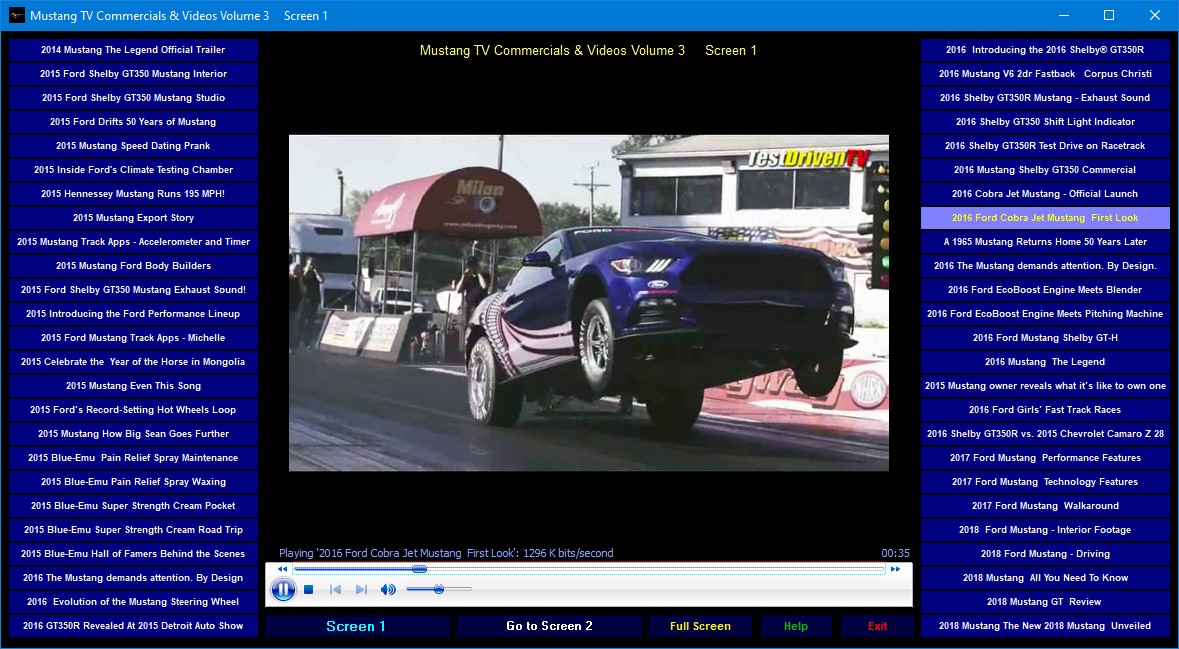This screenshot has height=649, width=1179.
Task: Play 2015 Mustang Export Story
Action: (133, 218)
